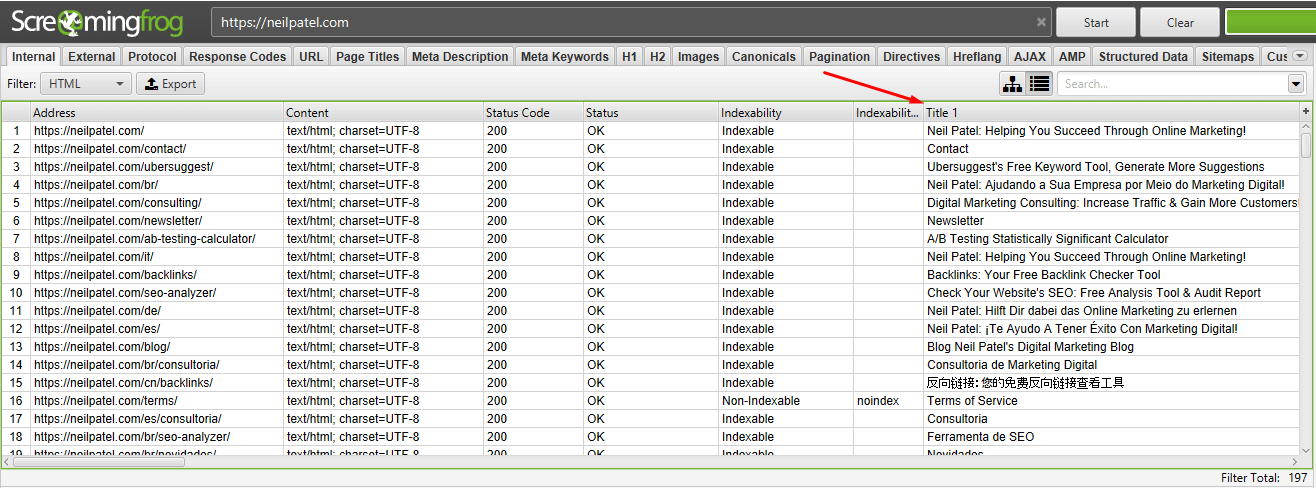Image resolution: width=1316 pixels, height=488 pixels.
Task: Sort by Indexability column header
Action: pos(786,113)
